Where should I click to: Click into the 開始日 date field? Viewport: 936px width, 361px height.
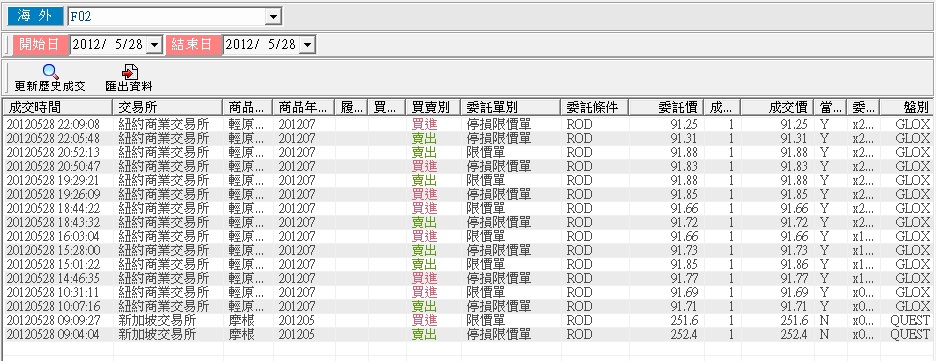pos(109,45)
